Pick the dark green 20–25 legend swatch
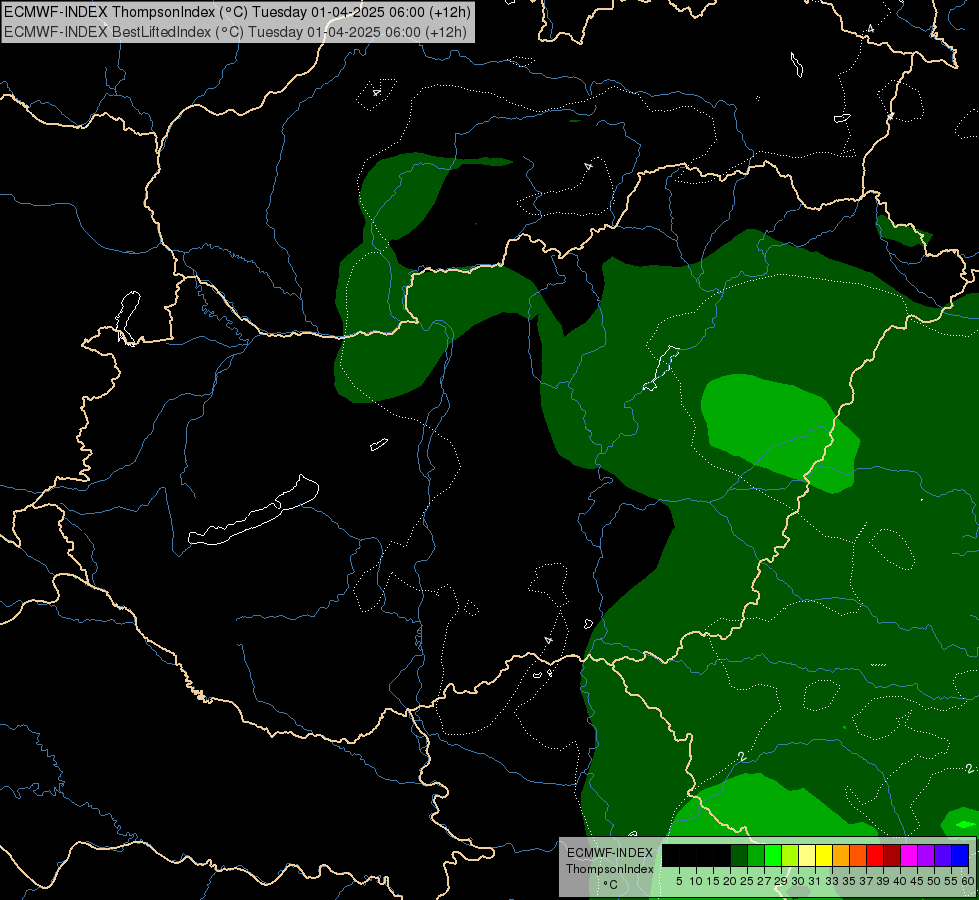This screenshot has width=979, height=900. point(739,855)
